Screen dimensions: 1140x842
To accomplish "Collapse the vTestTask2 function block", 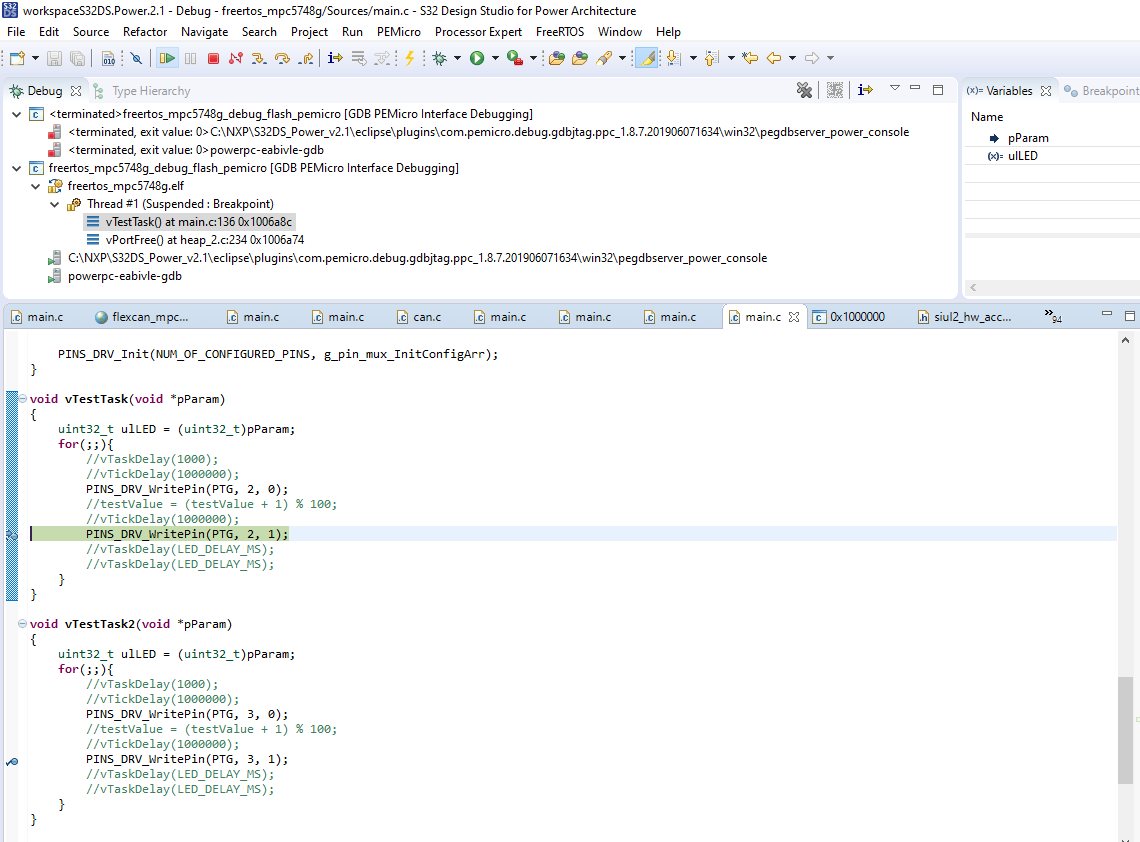I will (22, 623).
